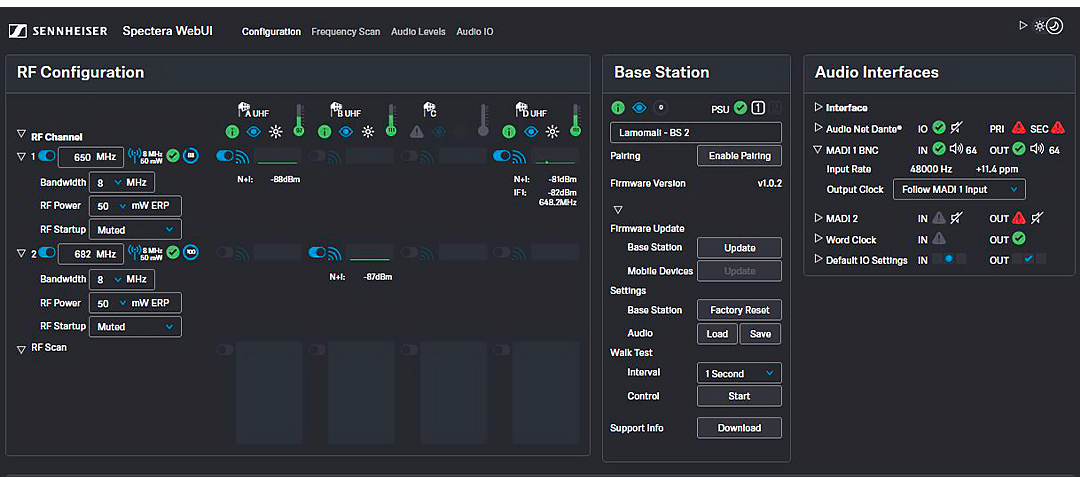Toggle RF Channel 2 enable switch
This screenshot has width=1080, height=486.
click(46, 253)
